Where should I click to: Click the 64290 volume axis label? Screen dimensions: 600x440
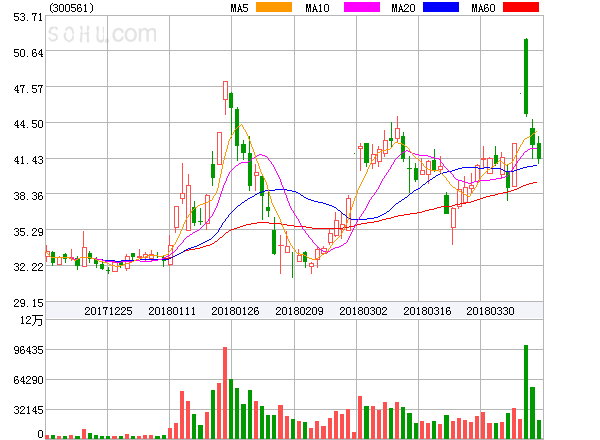pos(28,380)
